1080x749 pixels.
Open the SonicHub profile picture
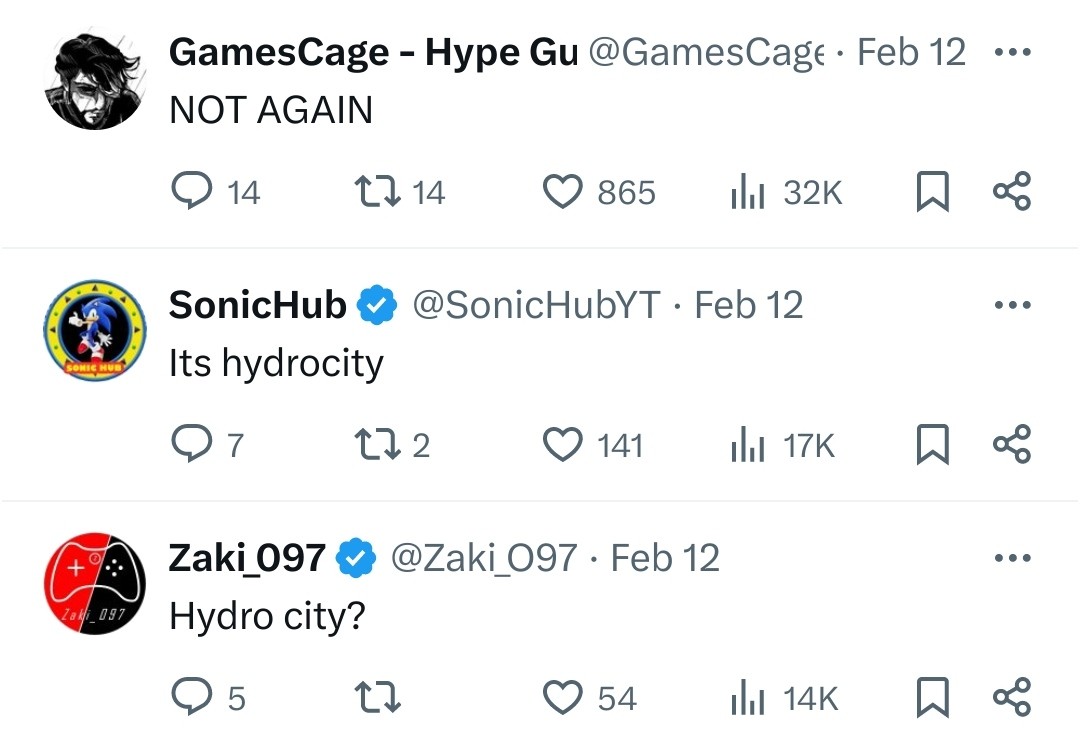95,331
